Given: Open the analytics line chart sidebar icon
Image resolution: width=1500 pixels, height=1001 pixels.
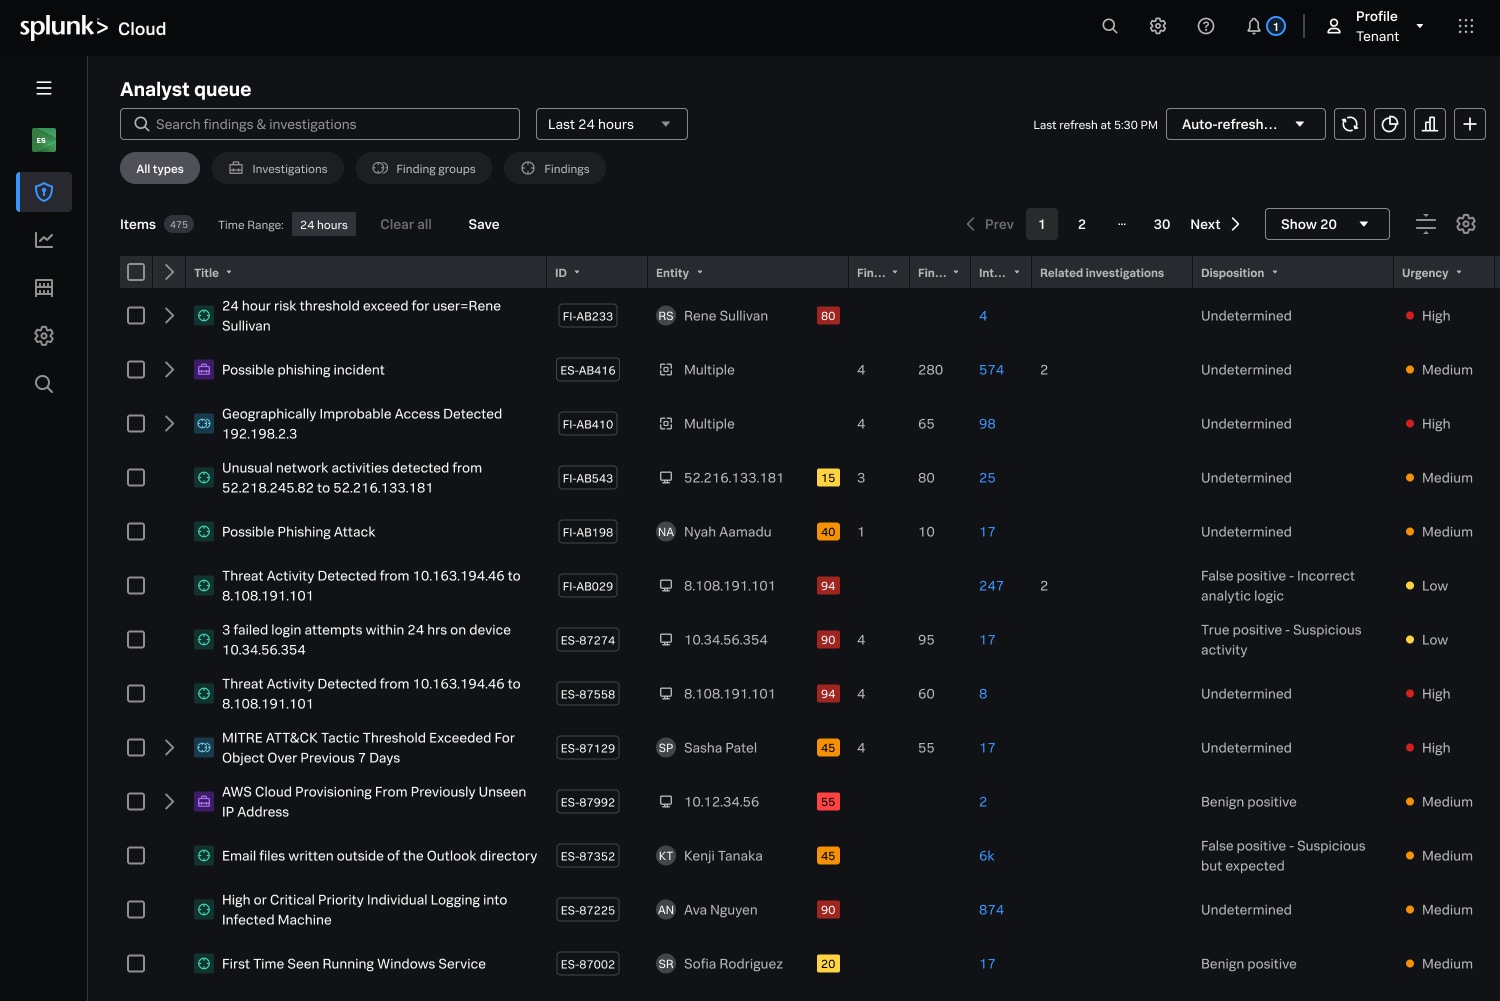Looking at the screenshot, I should coord(44,240).
